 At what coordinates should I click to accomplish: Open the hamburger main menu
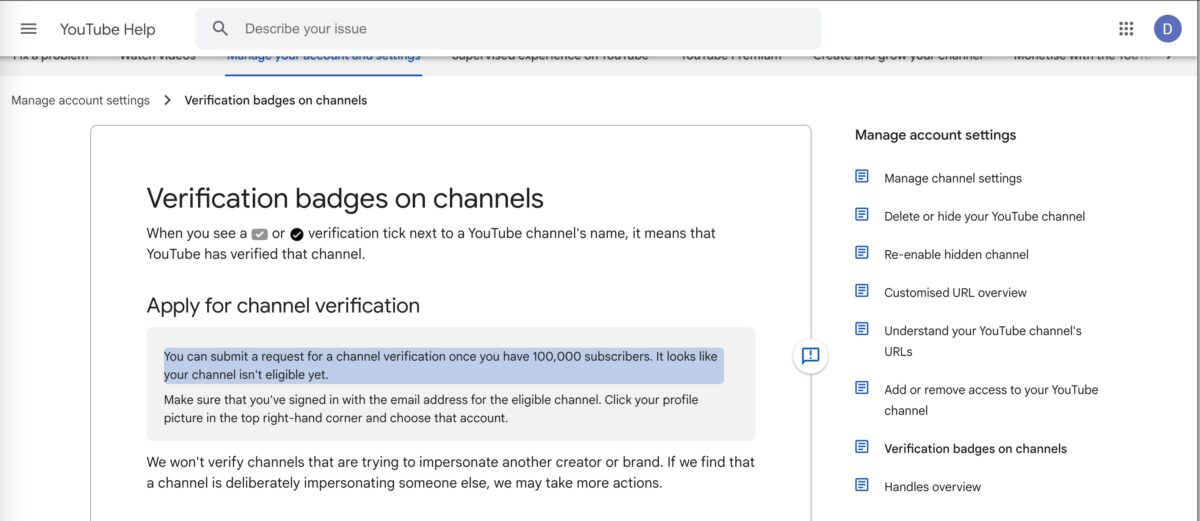click(x=28, y=29)
